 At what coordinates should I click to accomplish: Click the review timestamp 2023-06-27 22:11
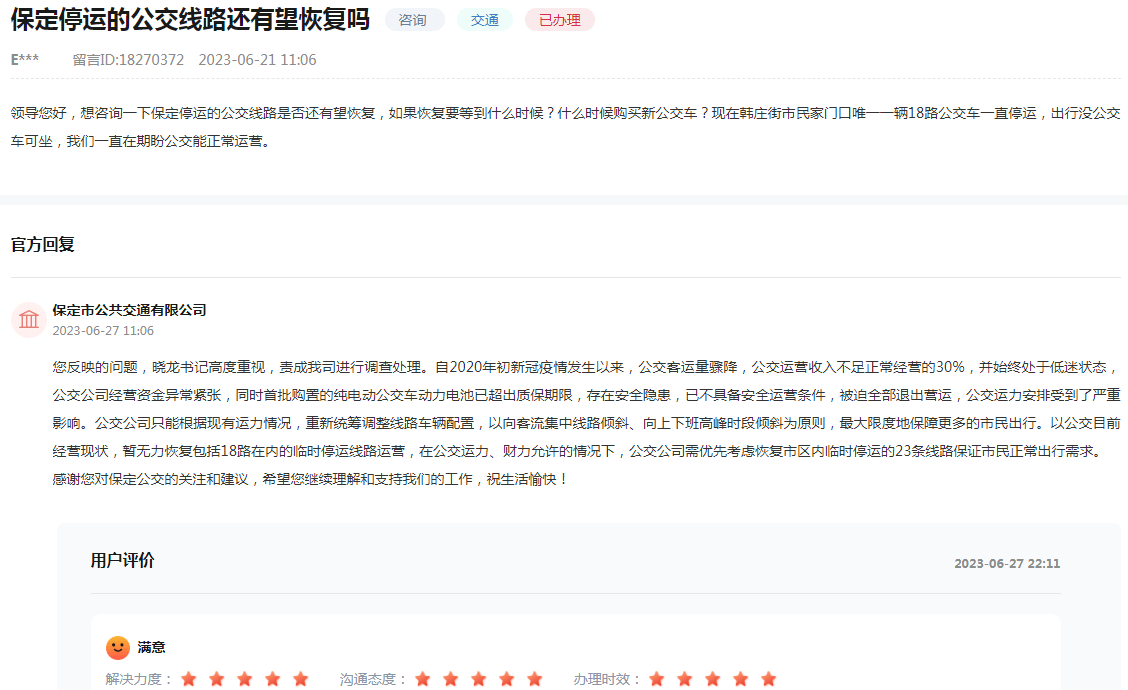click(1007, 563)
